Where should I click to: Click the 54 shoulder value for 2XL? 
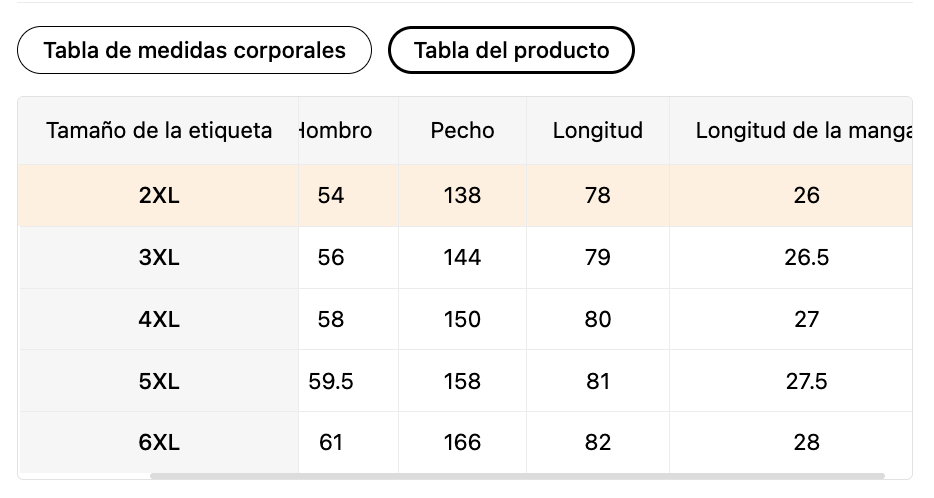[331, 195]
